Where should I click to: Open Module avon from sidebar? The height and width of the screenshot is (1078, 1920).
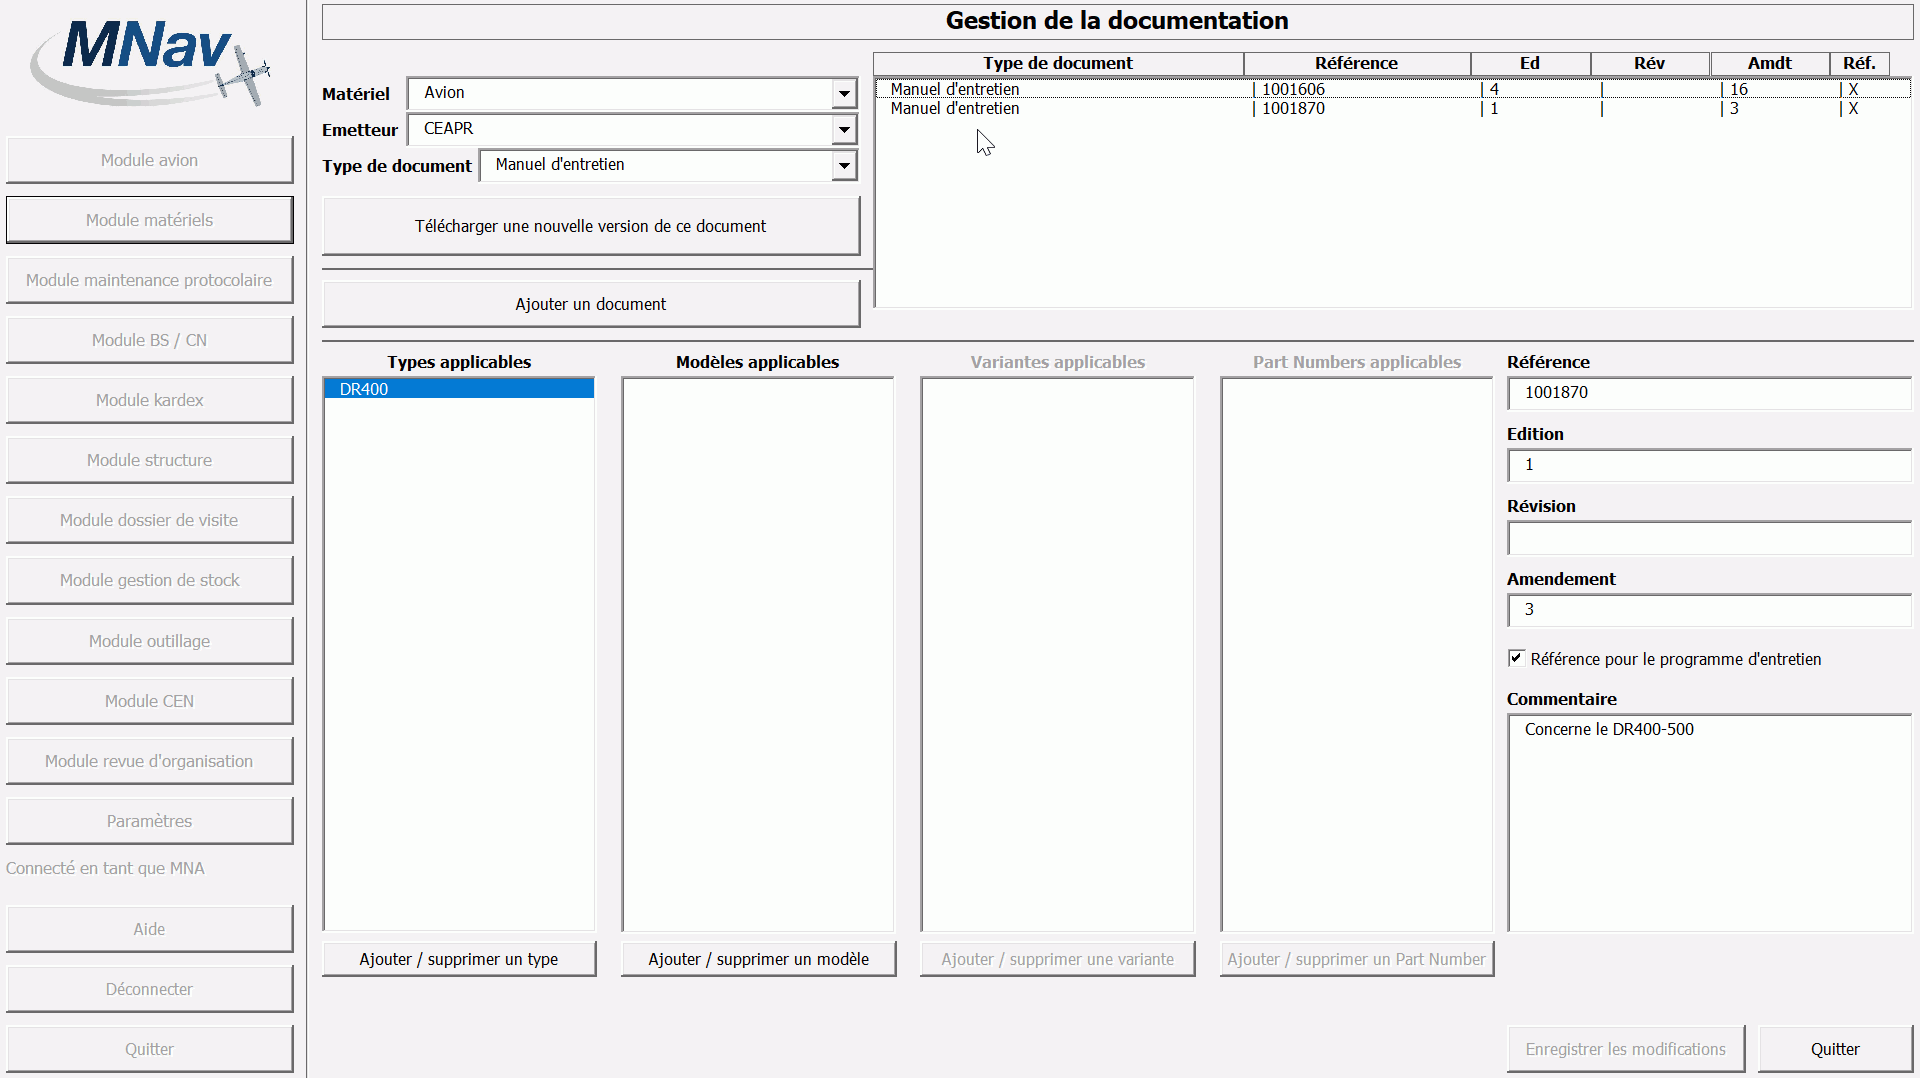149,160
